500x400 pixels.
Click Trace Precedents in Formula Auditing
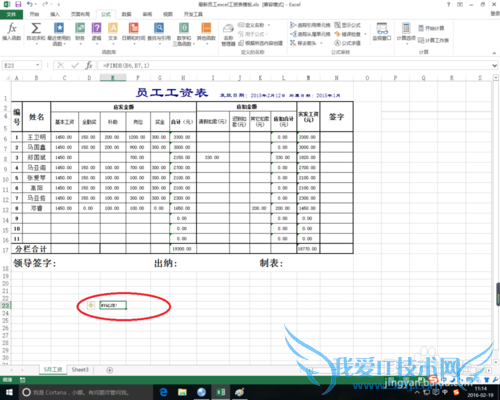[310, 25]
